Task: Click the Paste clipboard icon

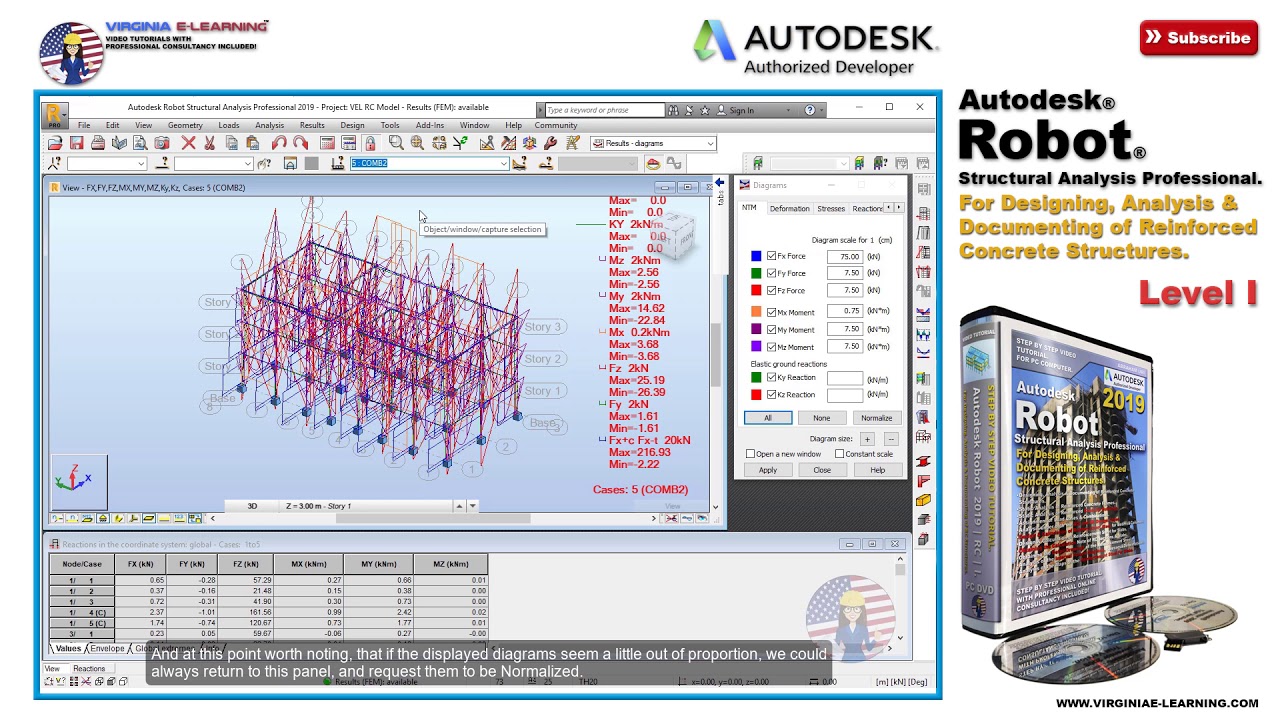Action: [x=253, y=143]
